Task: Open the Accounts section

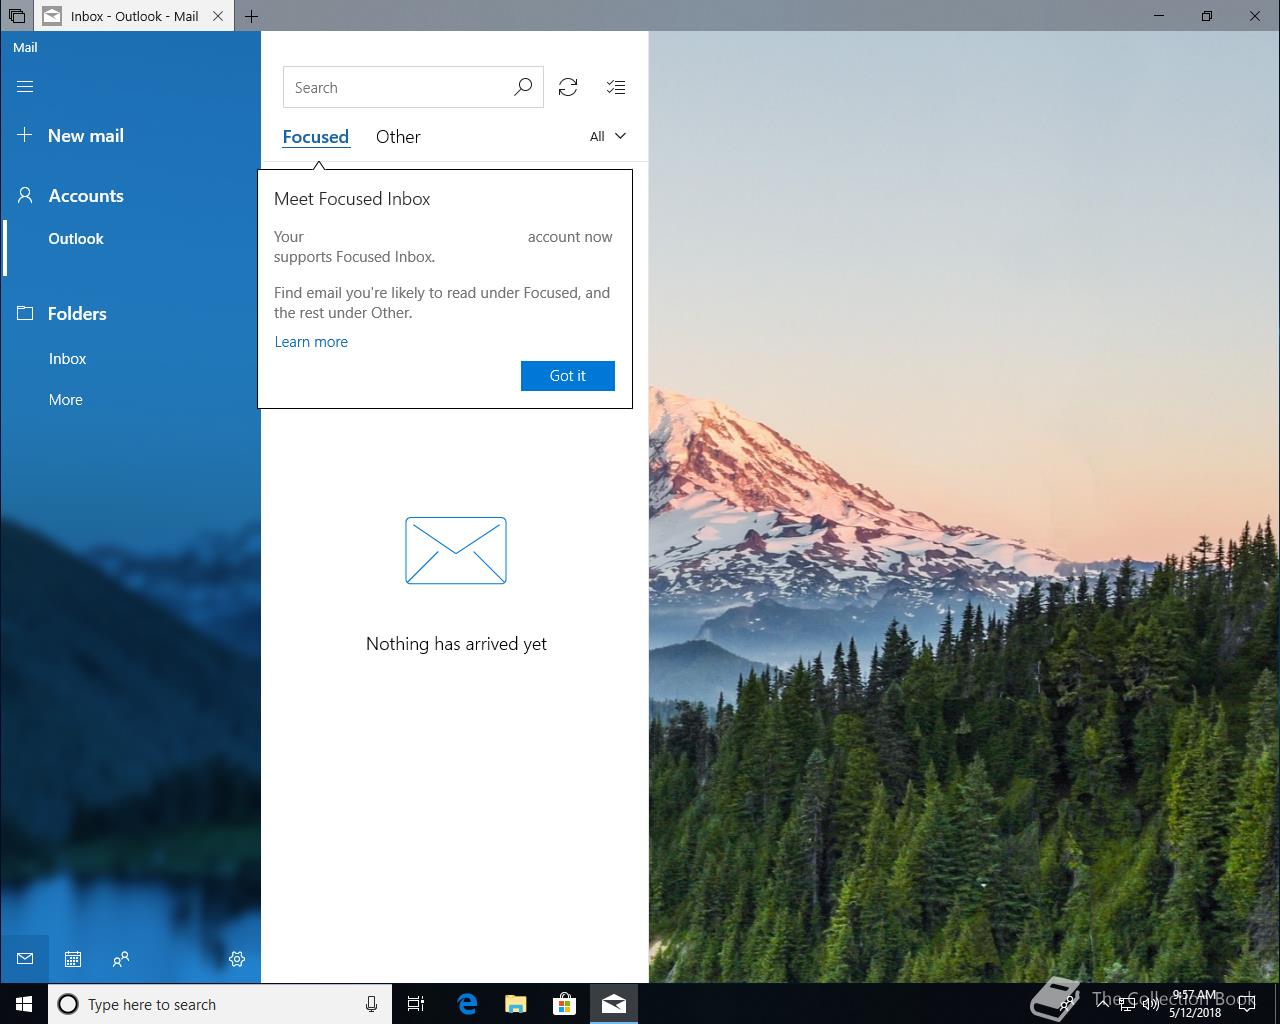Action: click(71, 196)
